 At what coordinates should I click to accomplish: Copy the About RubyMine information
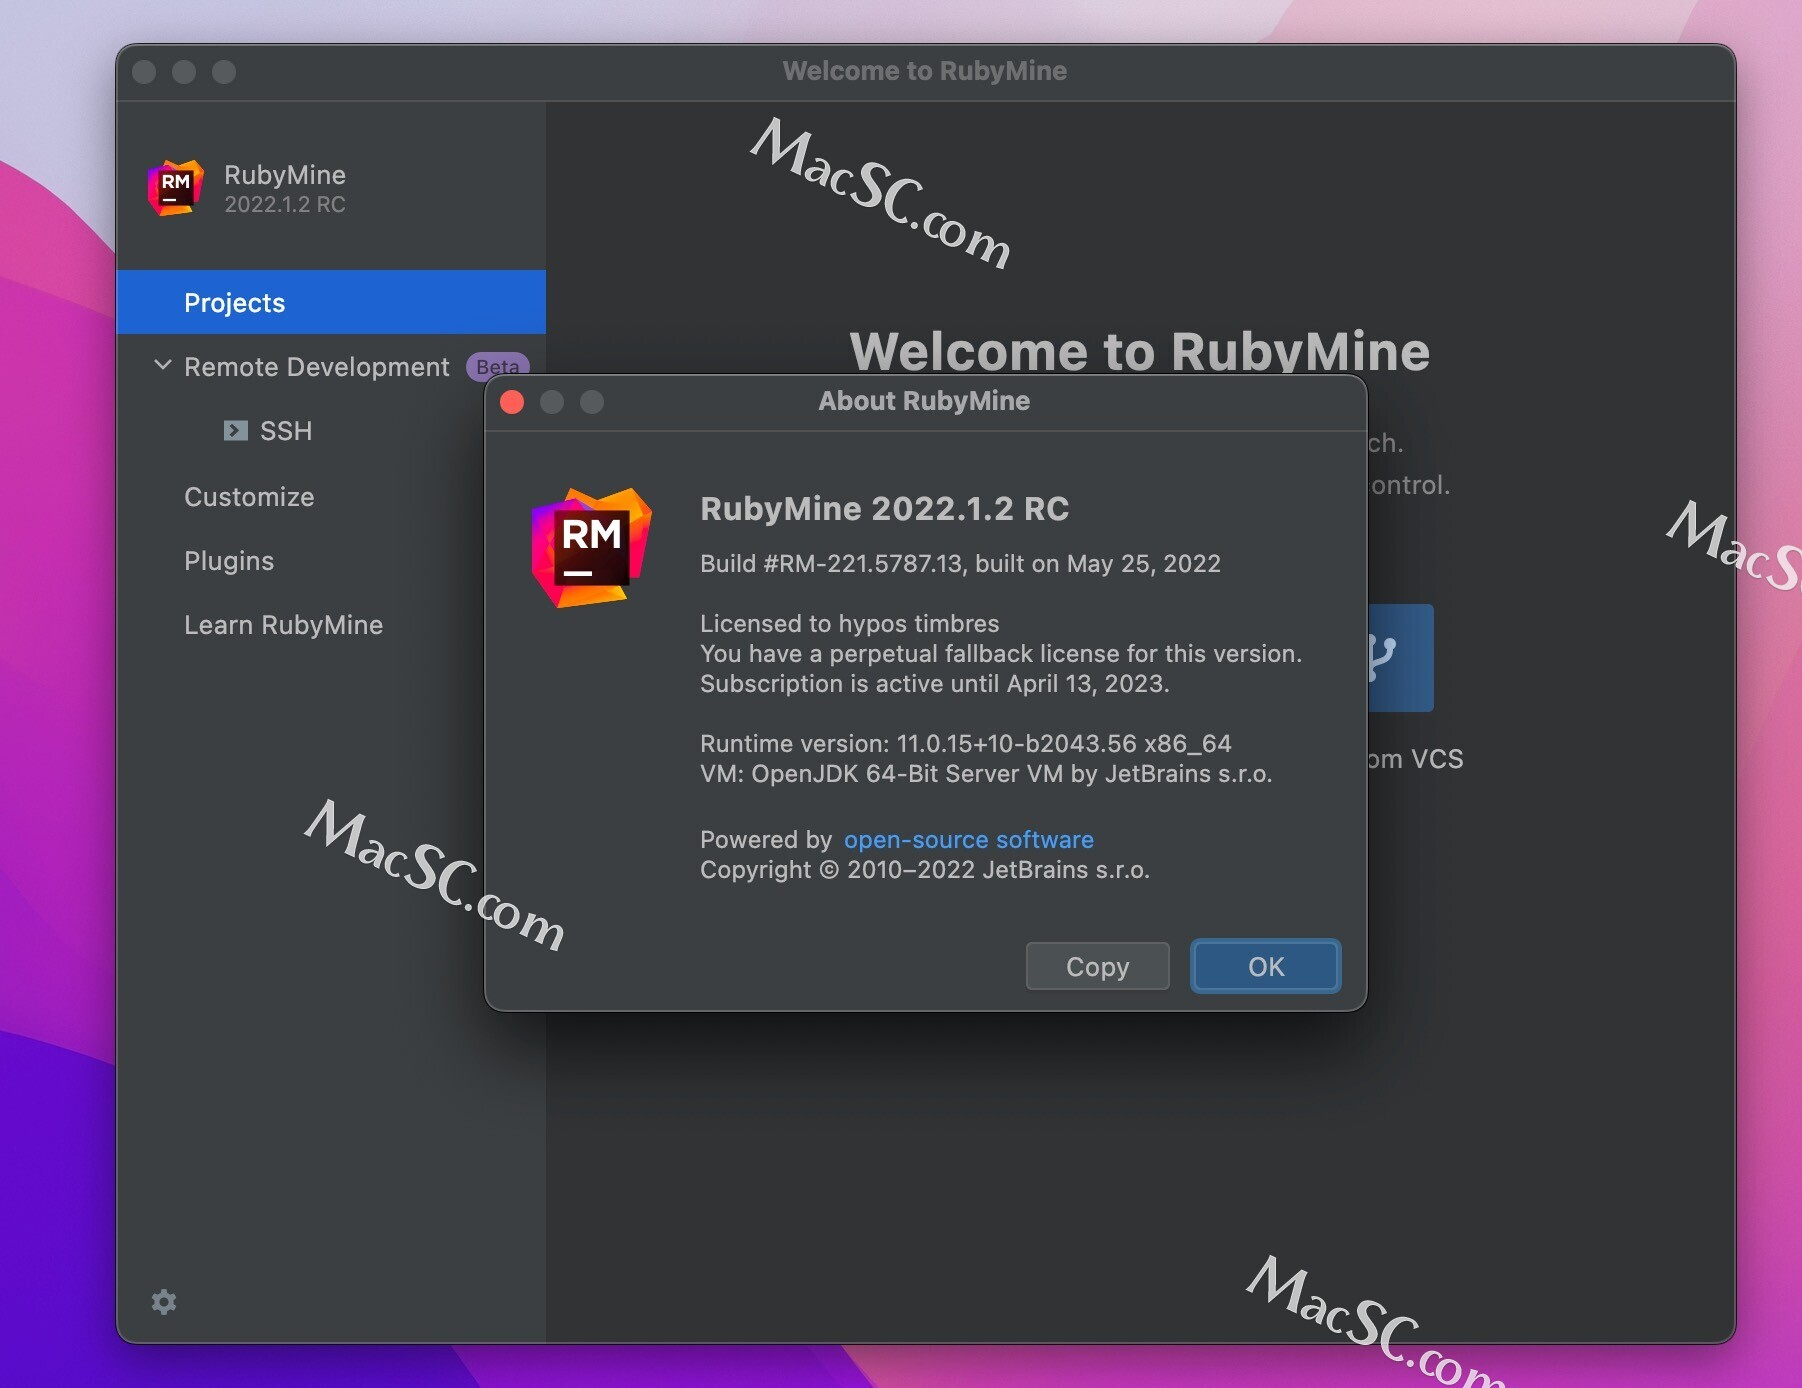click(1097, 966)
